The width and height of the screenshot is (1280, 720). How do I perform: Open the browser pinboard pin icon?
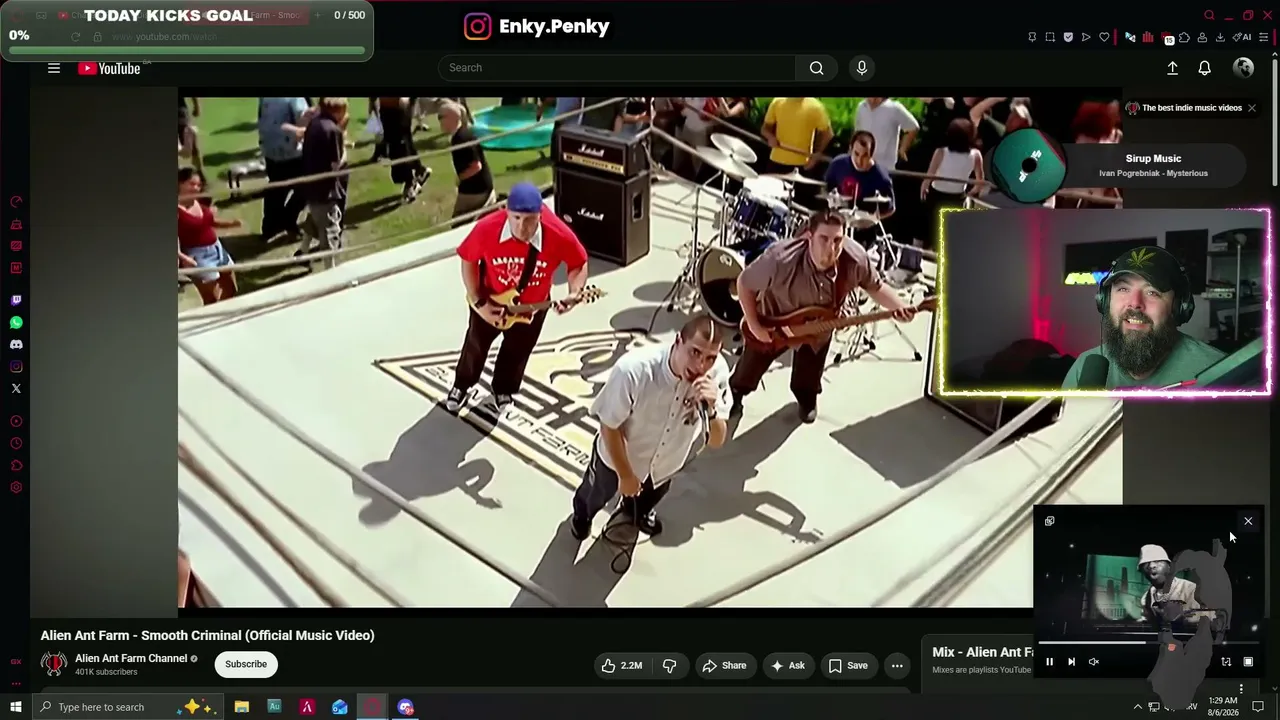1032,37
